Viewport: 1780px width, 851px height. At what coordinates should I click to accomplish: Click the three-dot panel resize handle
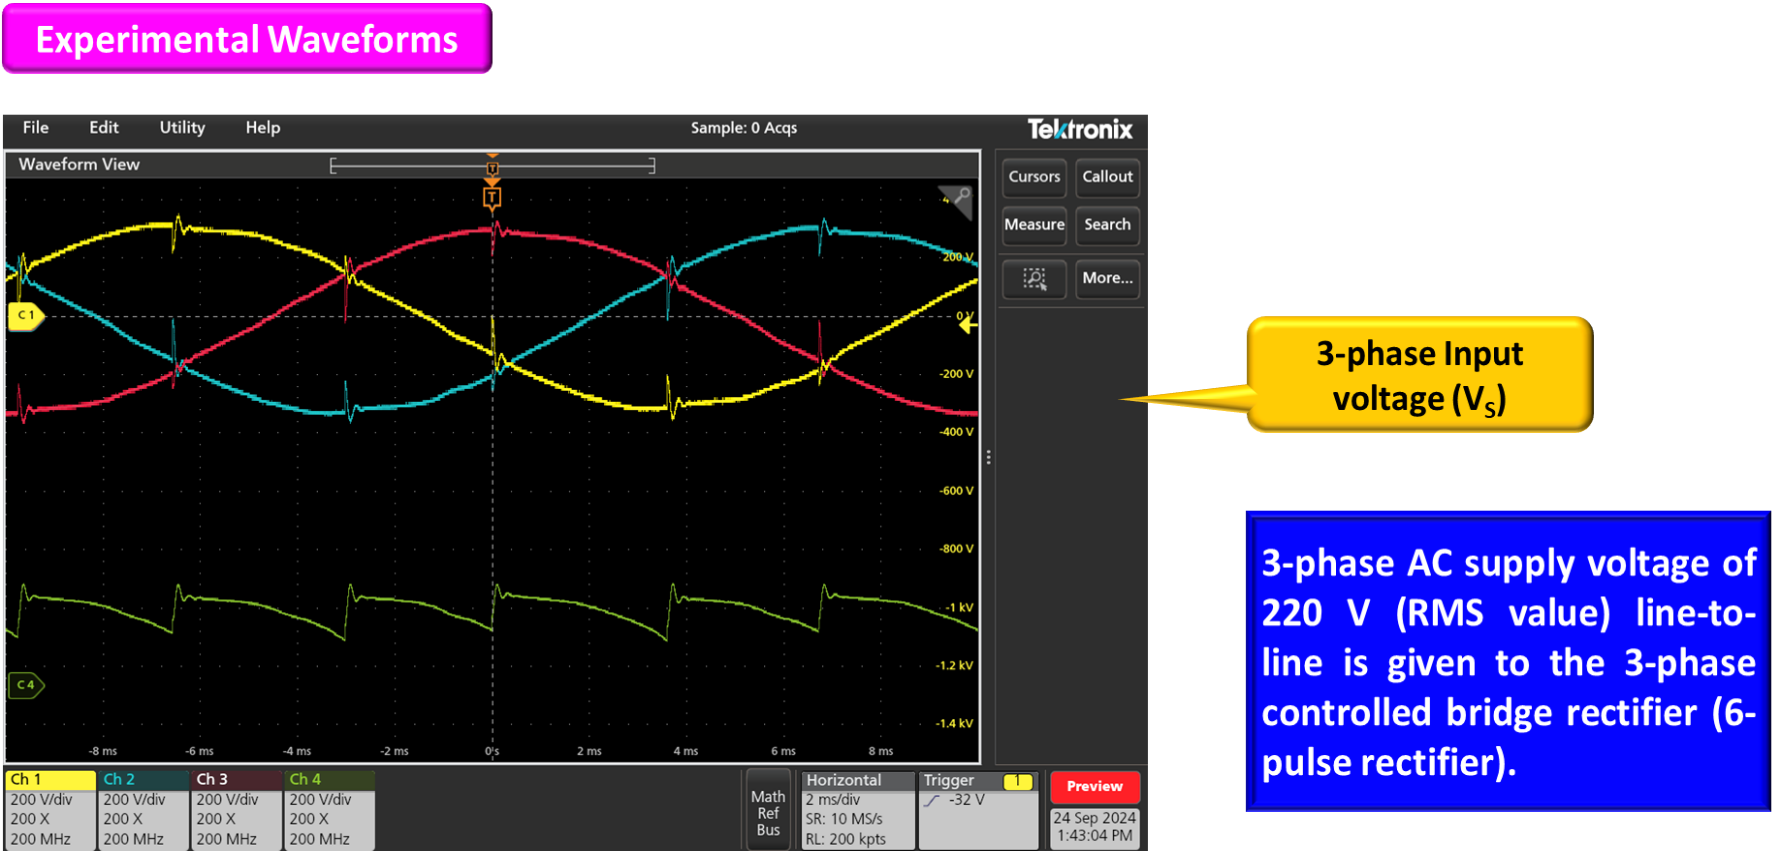(988, 457)
